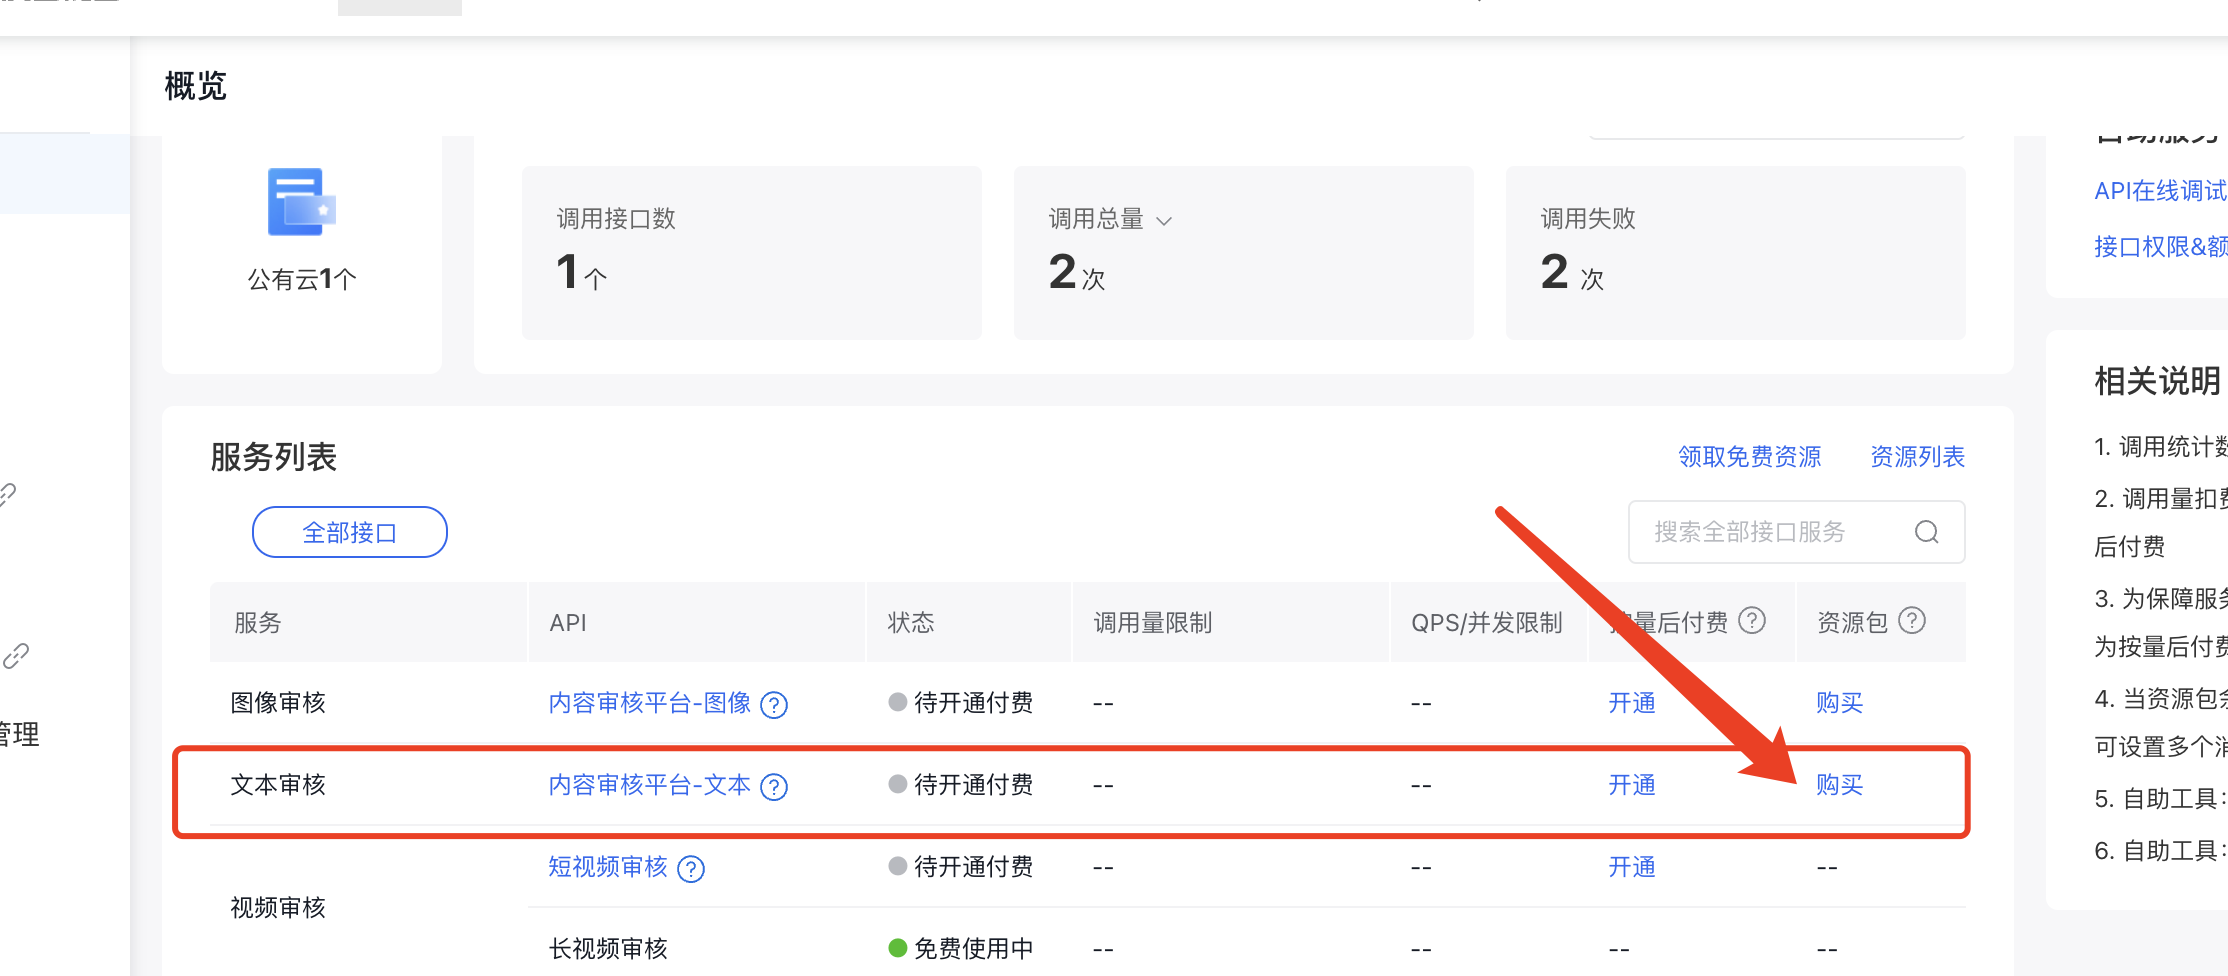Click 免费使用中 status in 长视频审核 row

tap(961, 949)
